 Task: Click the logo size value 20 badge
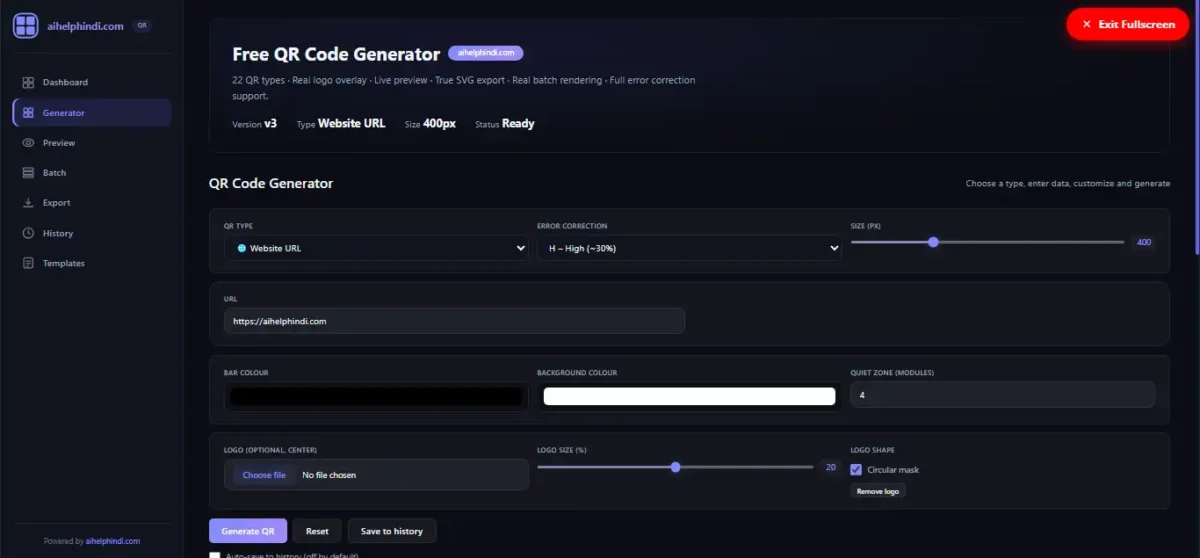(830, 467)
